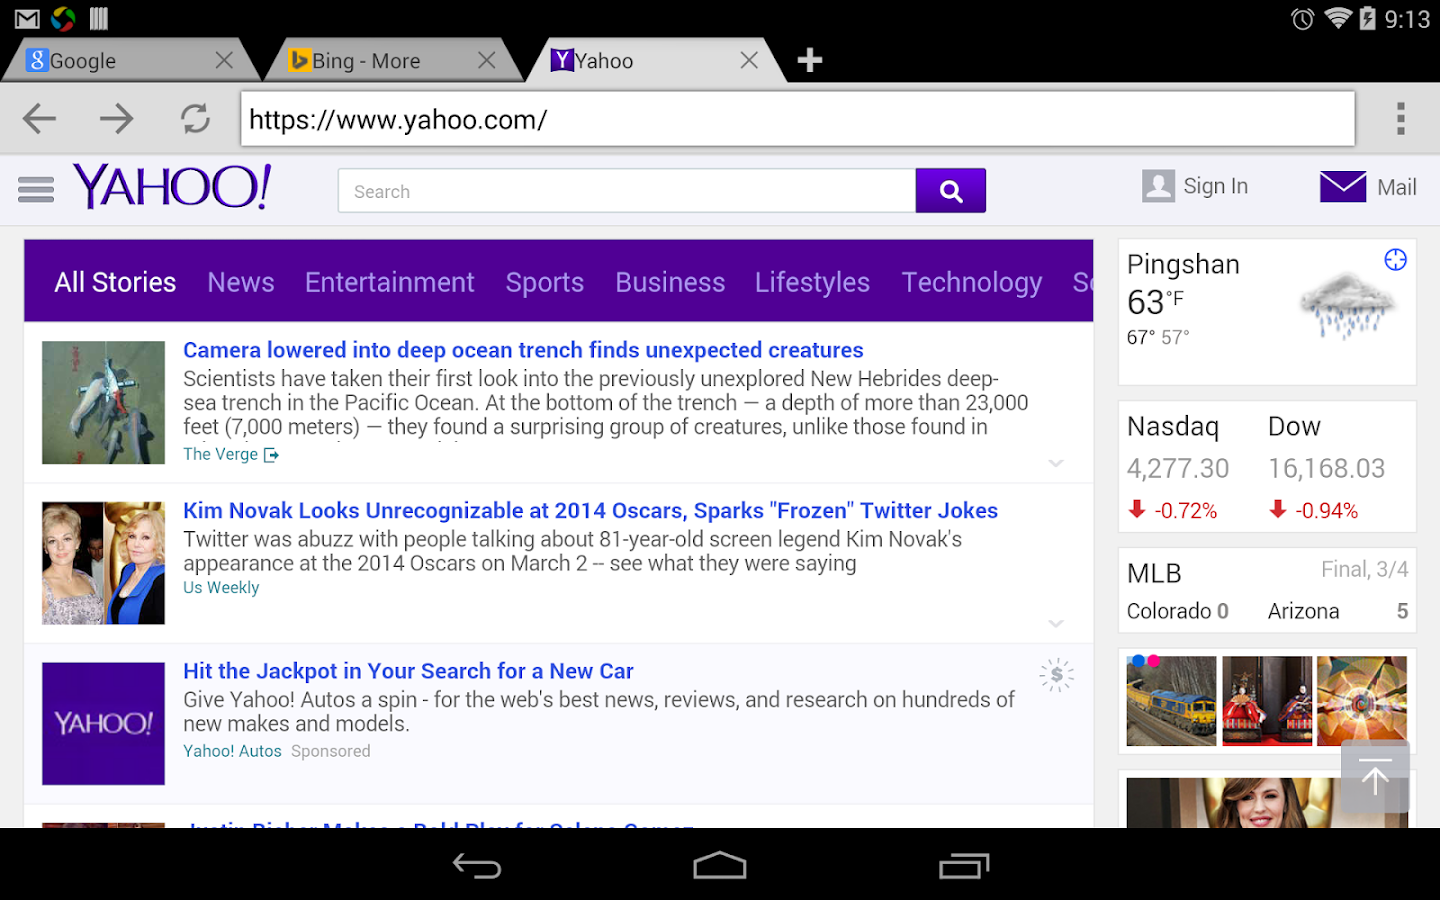Expand the ocean trench story chevron
The height and width of the screenshot is (900, 1440).
1056,463
